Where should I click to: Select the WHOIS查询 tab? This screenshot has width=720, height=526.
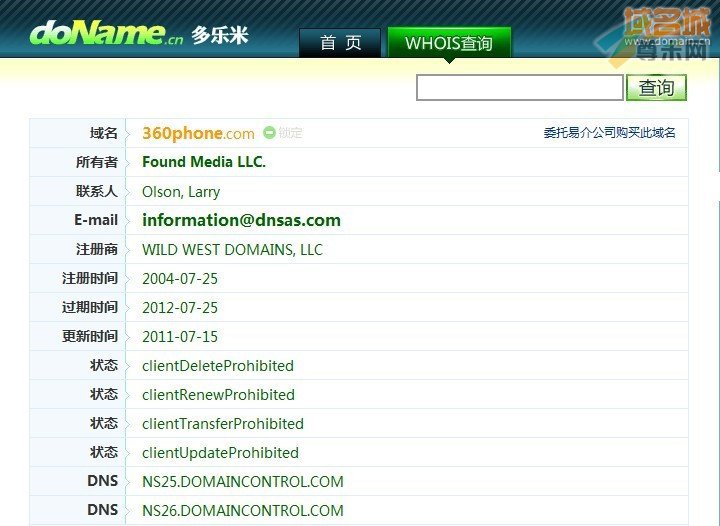449,43
